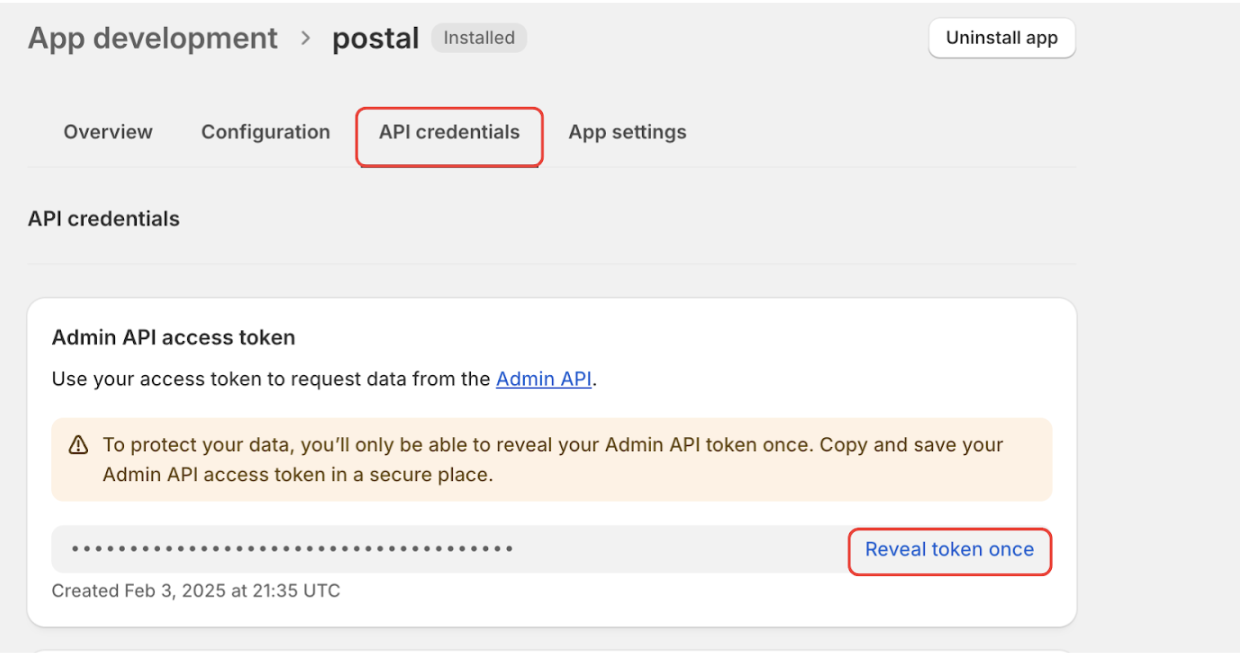The height and width of the screenshot is (656, 1240).
Task: Click the 'in a secure place' warning line
Action: pos(298,475)
